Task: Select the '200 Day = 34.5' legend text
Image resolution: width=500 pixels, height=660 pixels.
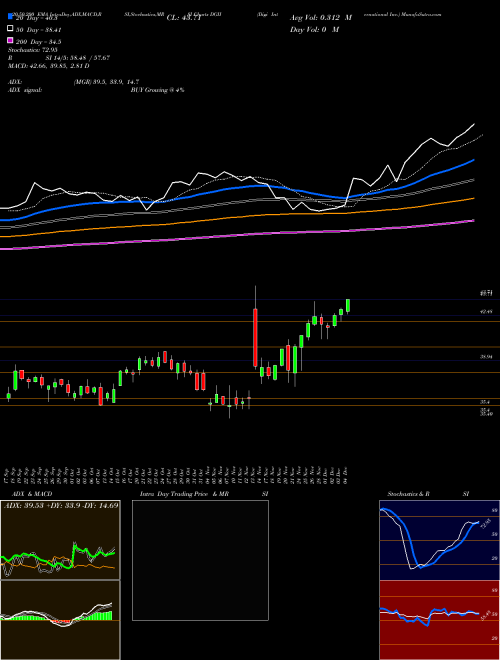Action: 39,42
